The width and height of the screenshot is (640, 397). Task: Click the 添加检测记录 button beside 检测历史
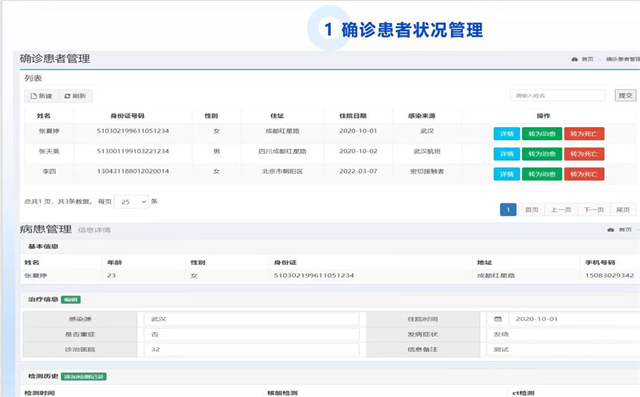[84, 377]
